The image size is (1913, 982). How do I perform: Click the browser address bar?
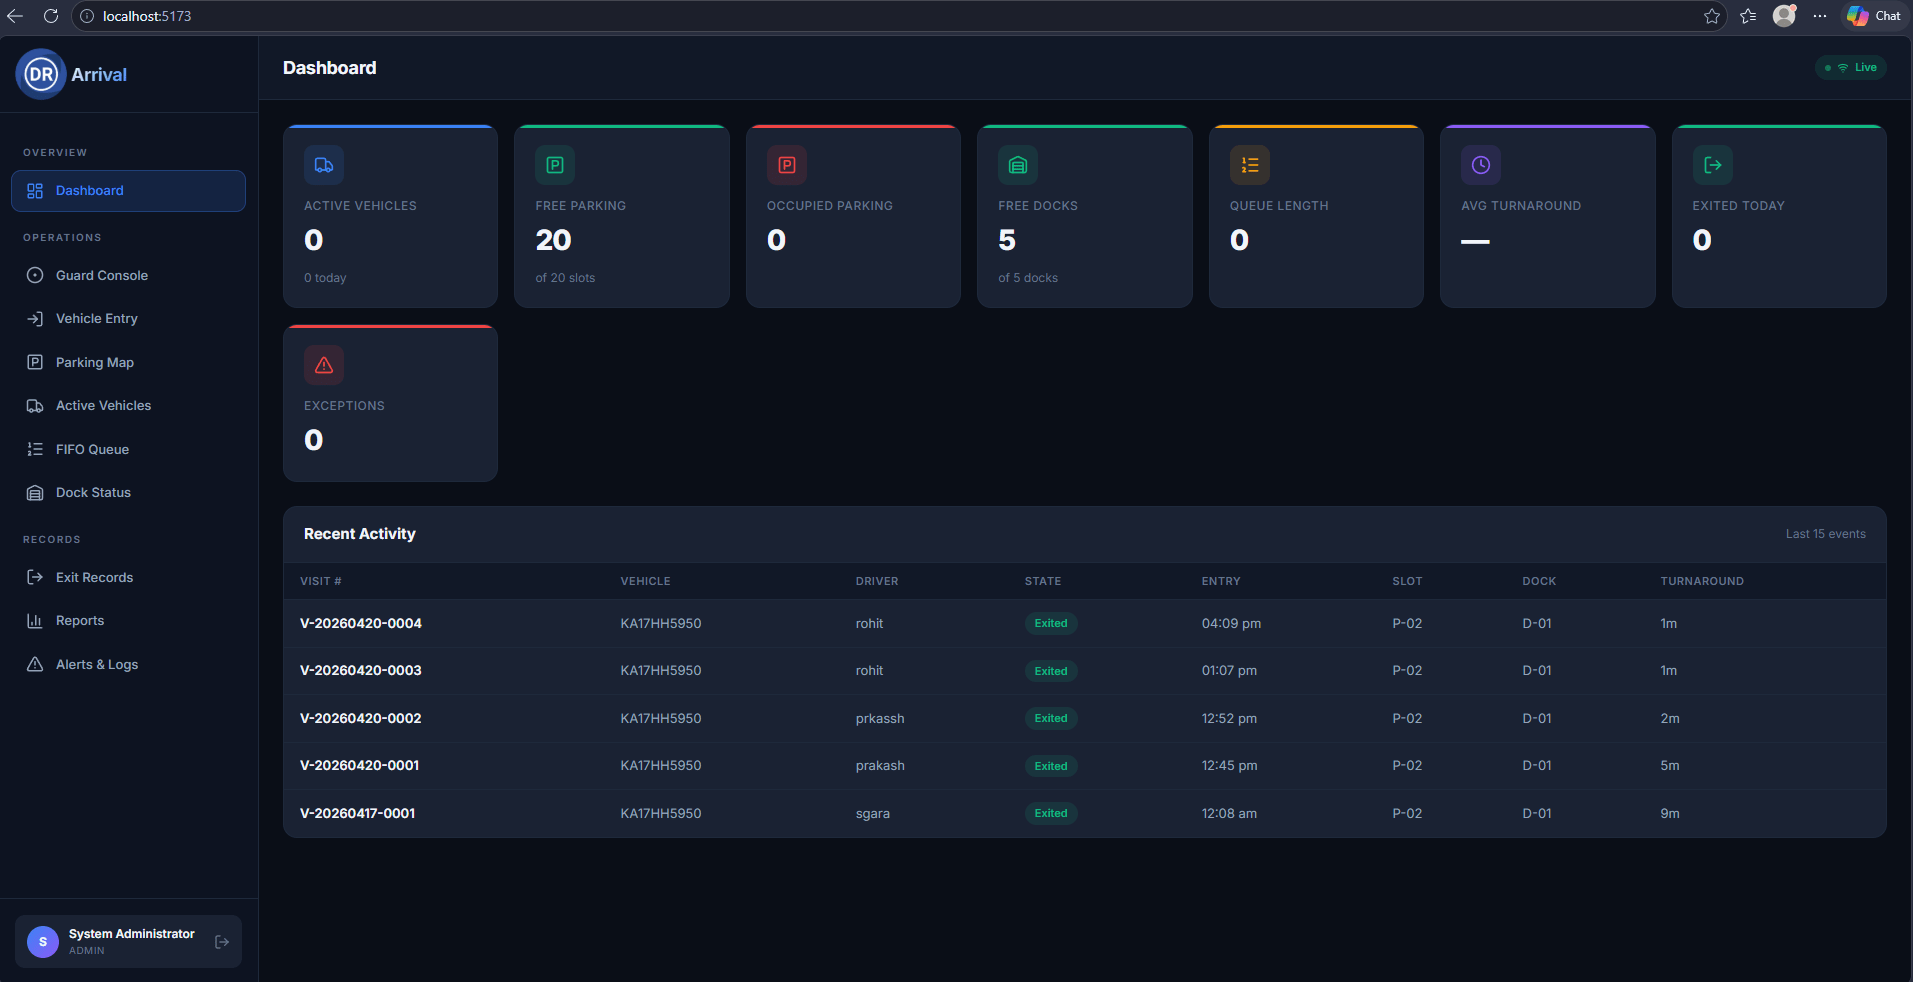click(400, 16)
